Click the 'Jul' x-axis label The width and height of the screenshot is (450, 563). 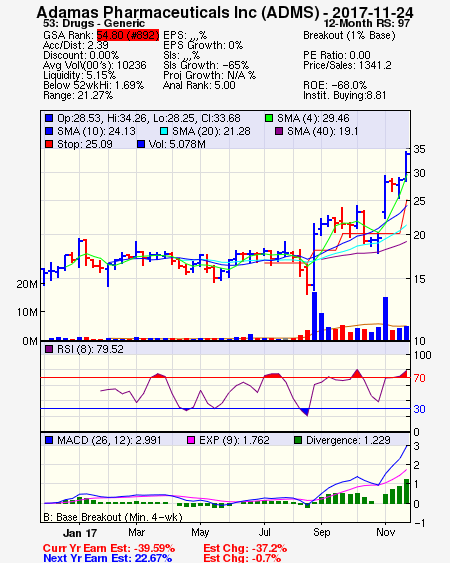click(x=264, y=532)
